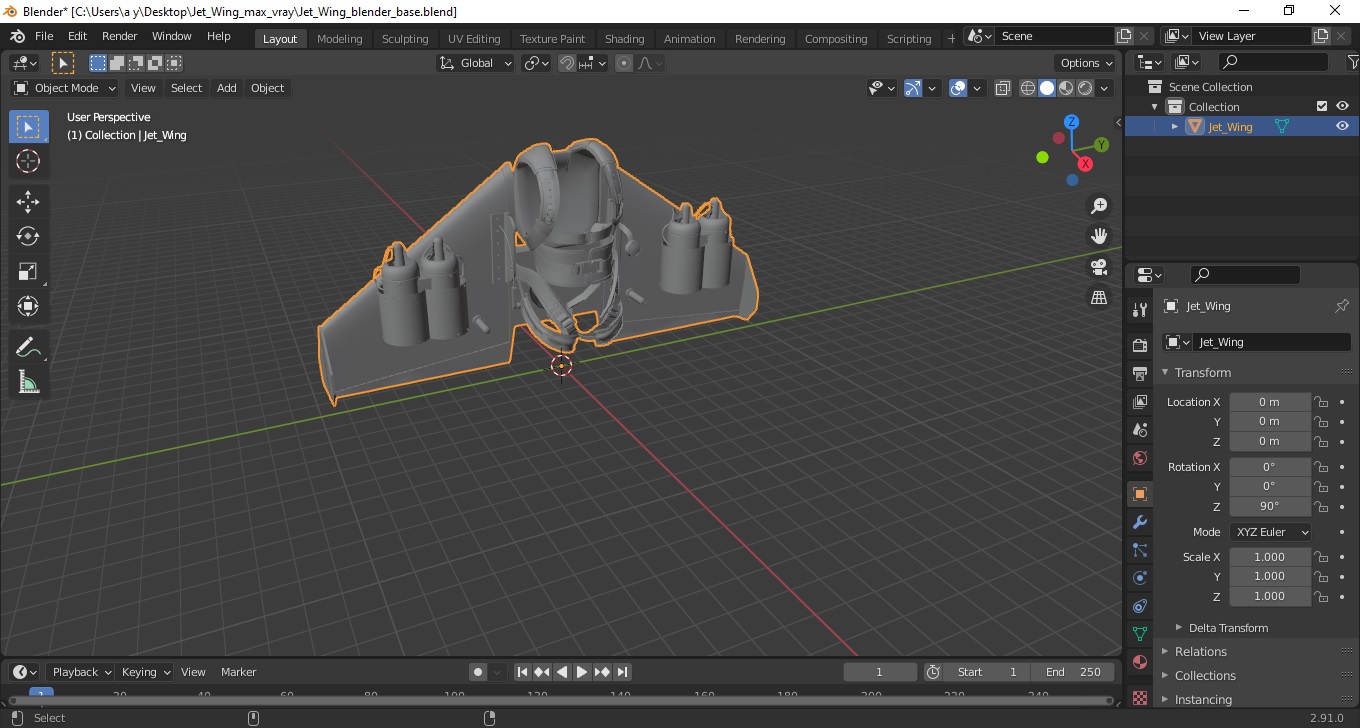
Task: Select the Measure ruler tool
Action: click(28, 382)
